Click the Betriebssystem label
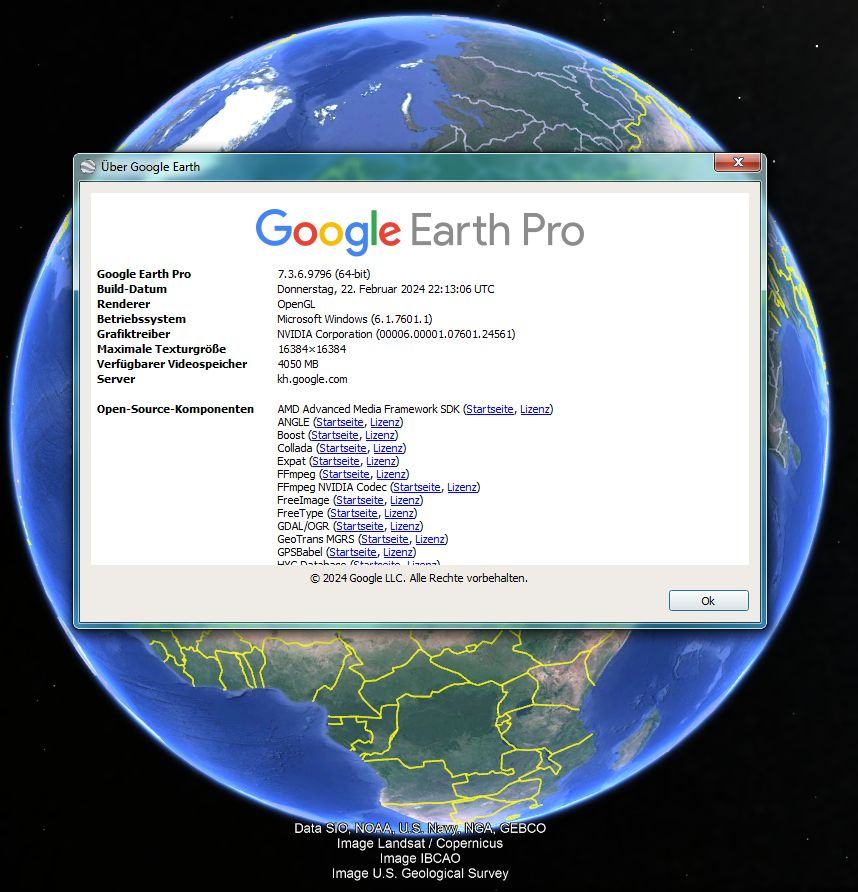 [x=141, y=319]
